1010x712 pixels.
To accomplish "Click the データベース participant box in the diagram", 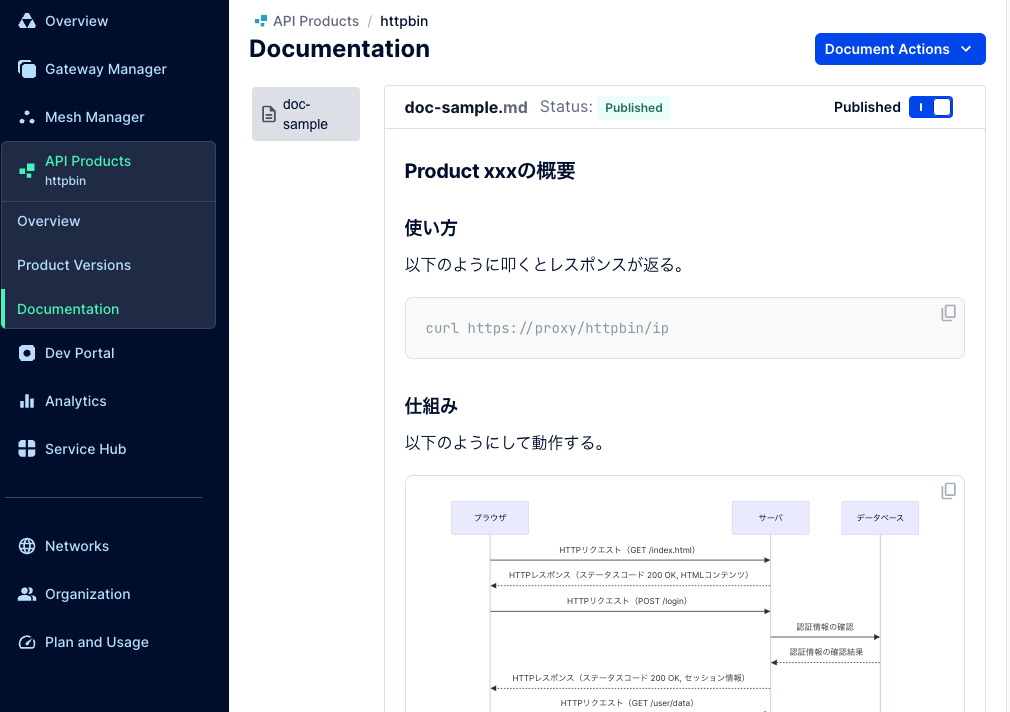I will [880, 518].
